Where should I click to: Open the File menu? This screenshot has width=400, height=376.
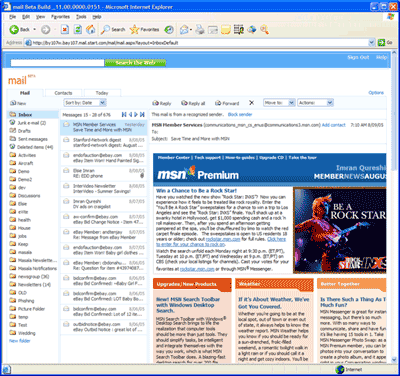[x=13, y=17]
